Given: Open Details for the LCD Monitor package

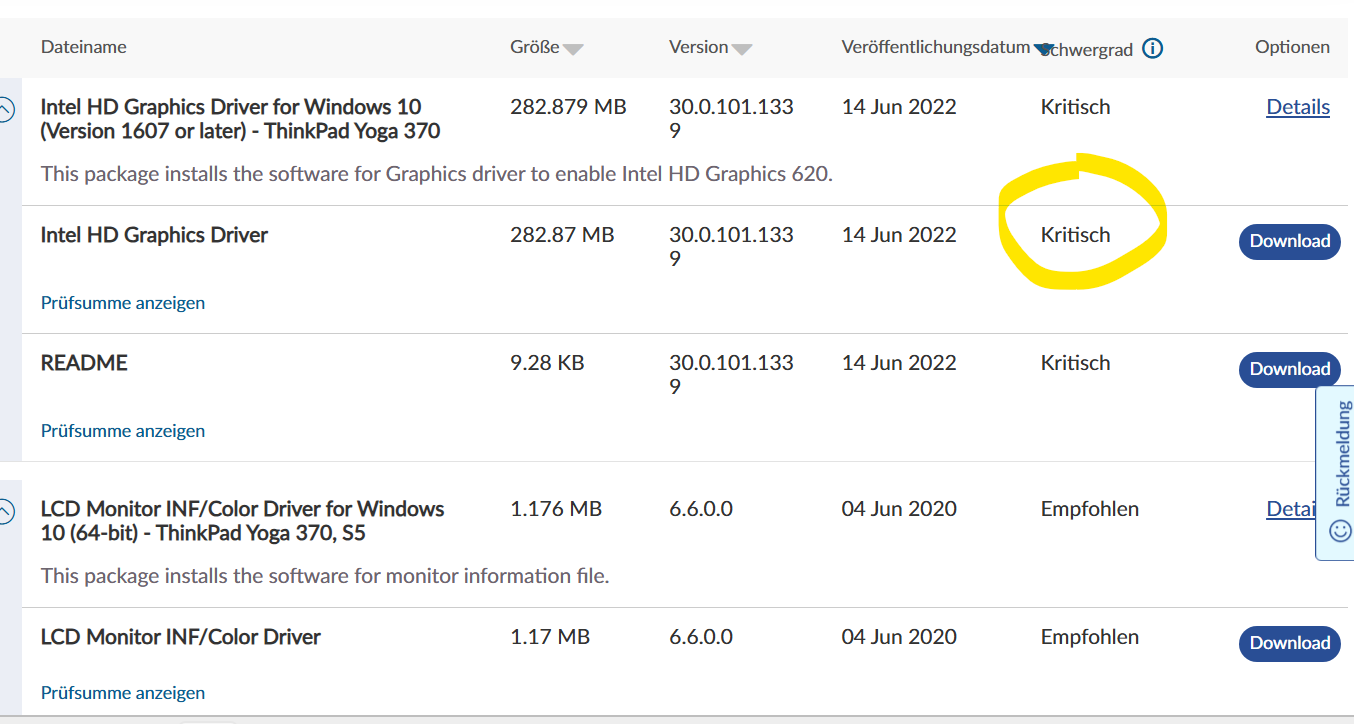Looking at the screenshot, I should click(x=1289, y=509).
